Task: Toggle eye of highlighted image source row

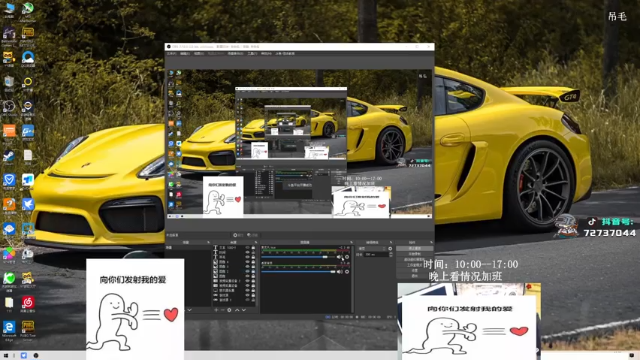Action: pyautogui.click(x=247, y=272)
